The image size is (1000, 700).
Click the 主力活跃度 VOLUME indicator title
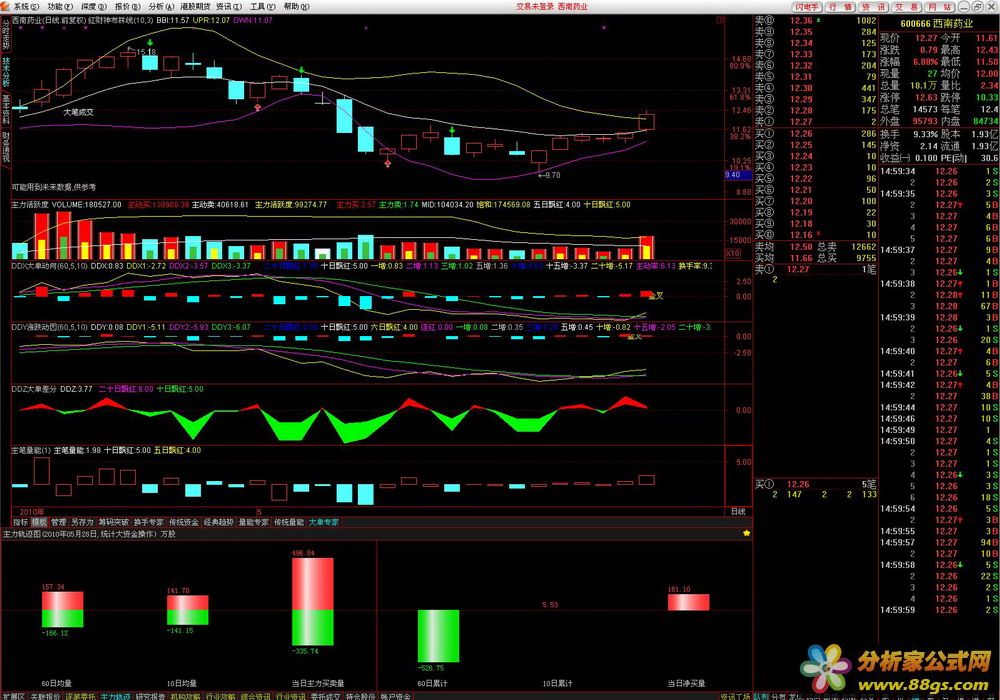66,205
